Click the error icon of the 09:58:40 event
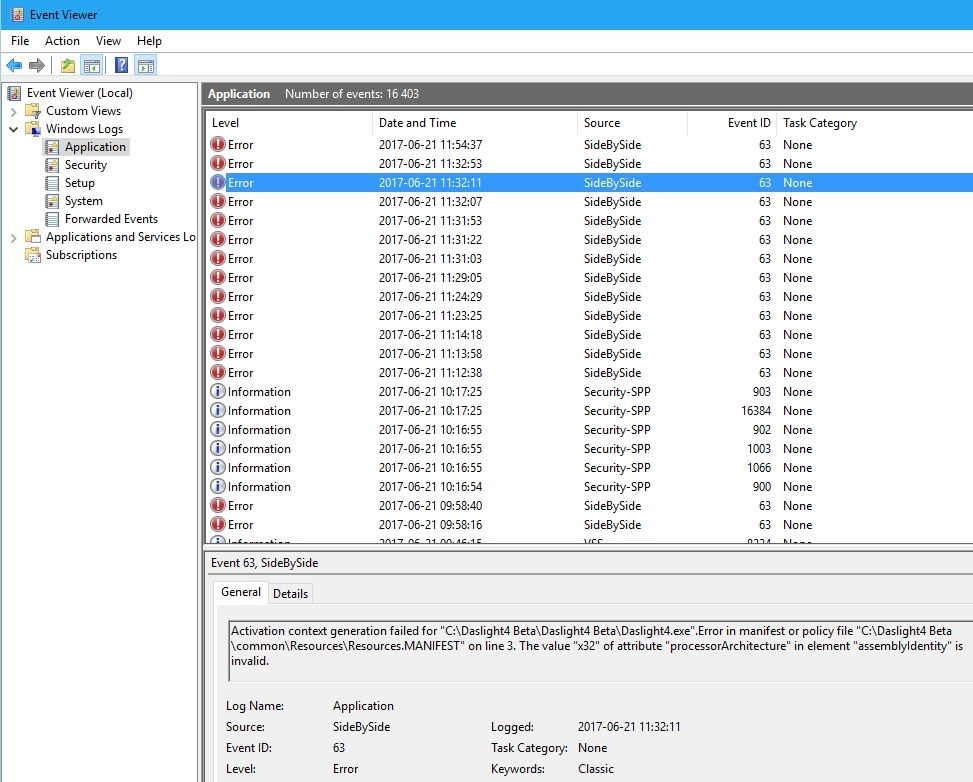 218,506
